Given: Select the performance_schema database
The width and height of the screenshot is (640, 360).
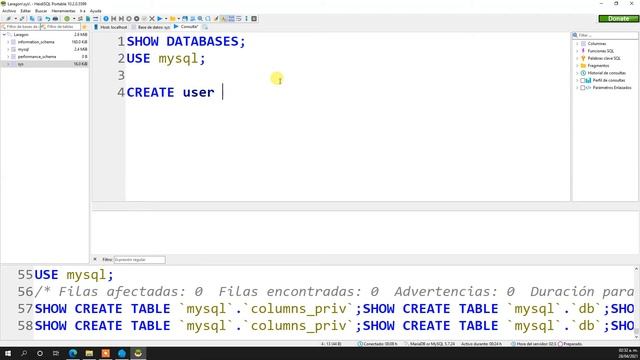Looking at the screenshot, I should coord(37,57).
